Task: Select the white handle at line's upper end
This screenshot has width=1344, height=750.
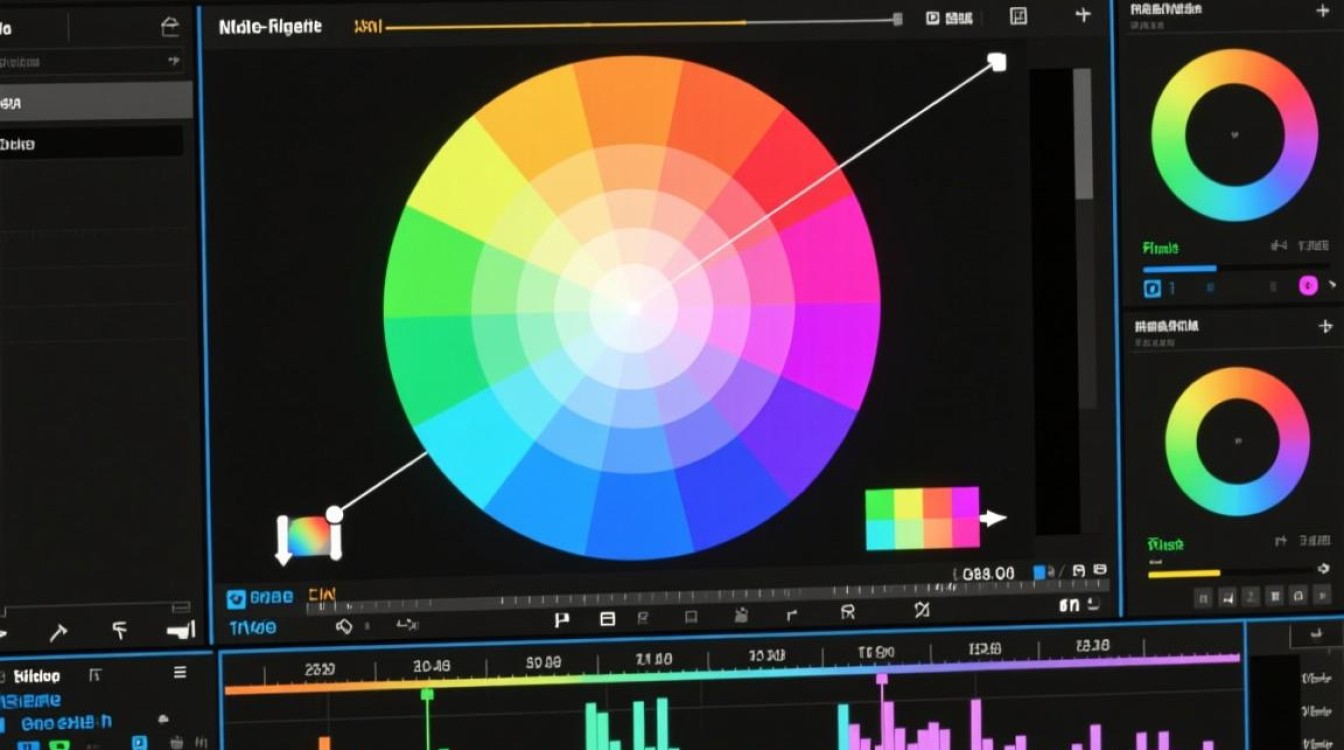Action: [996, 62]
